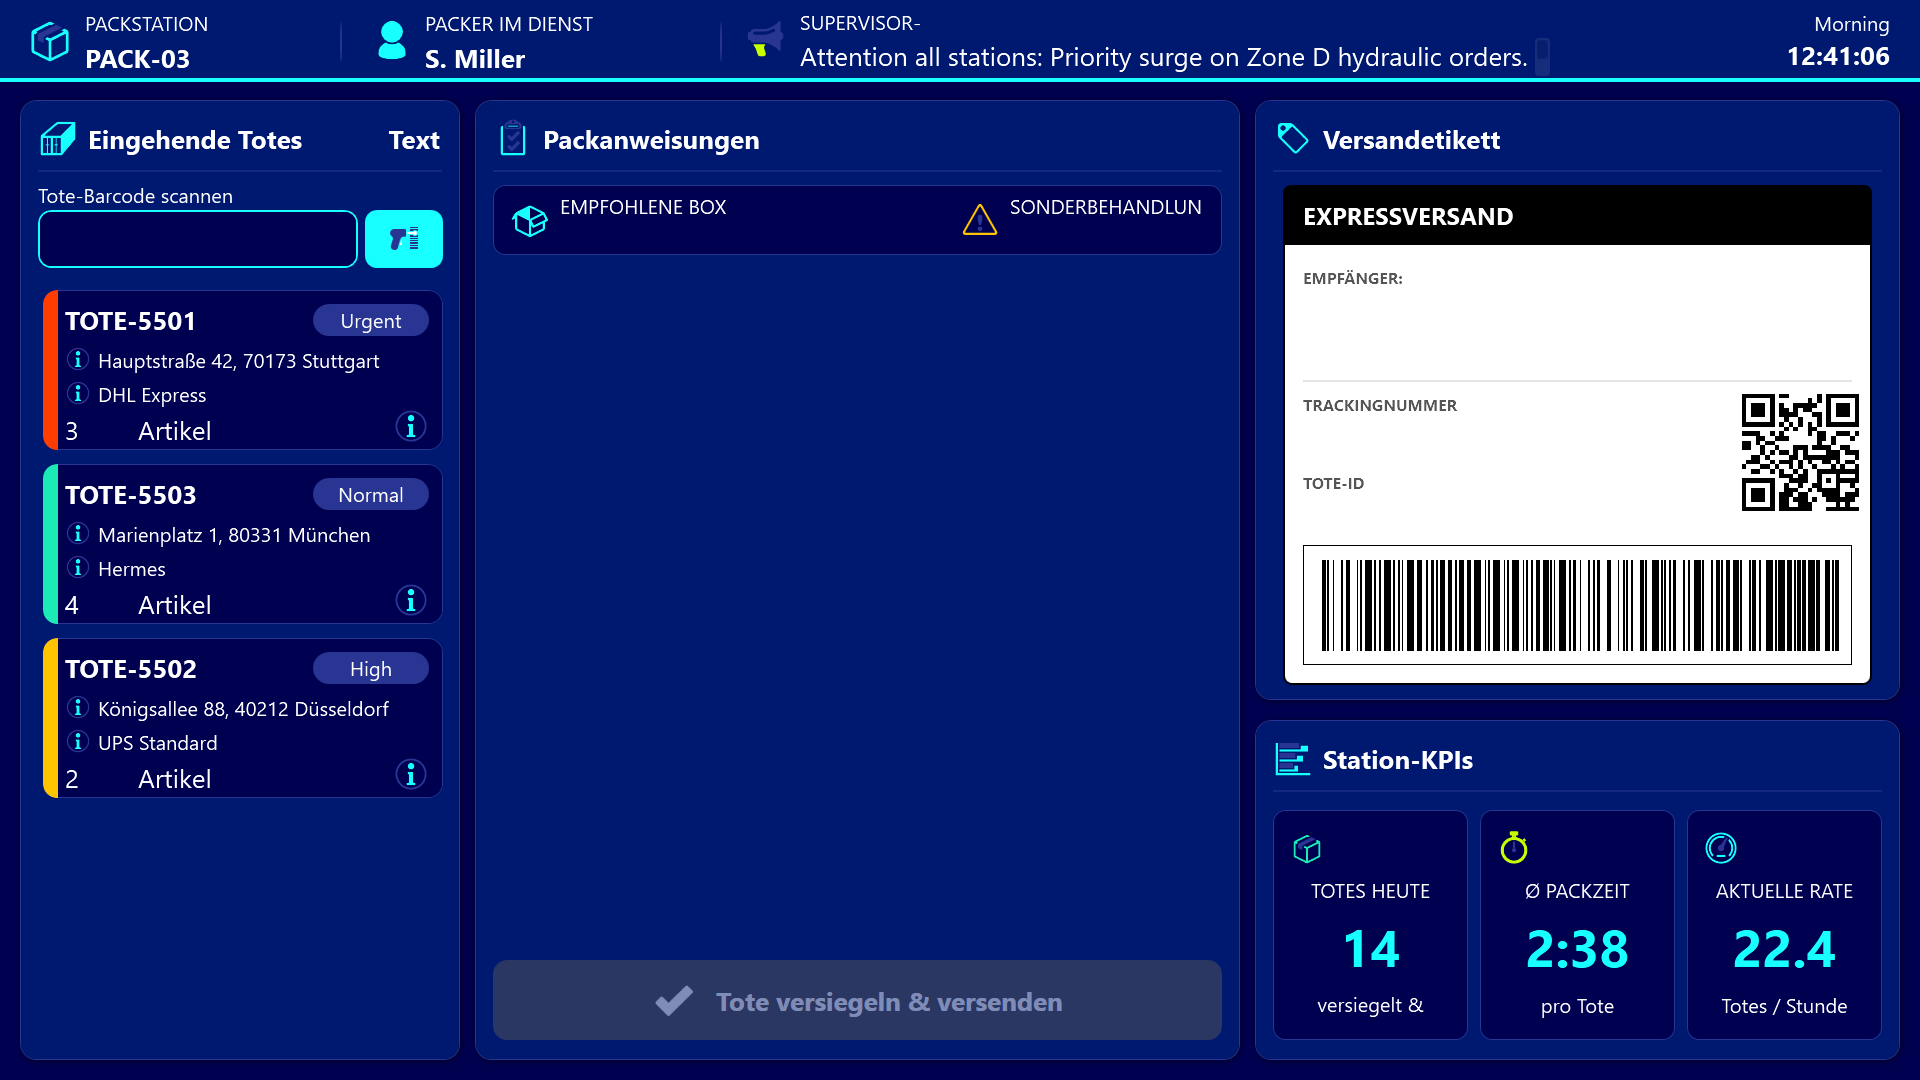The height and width of the screenshot is (1080, 1920).
Task: Click the PACK-03 station box icon
Action: click(x=50, y=41)
